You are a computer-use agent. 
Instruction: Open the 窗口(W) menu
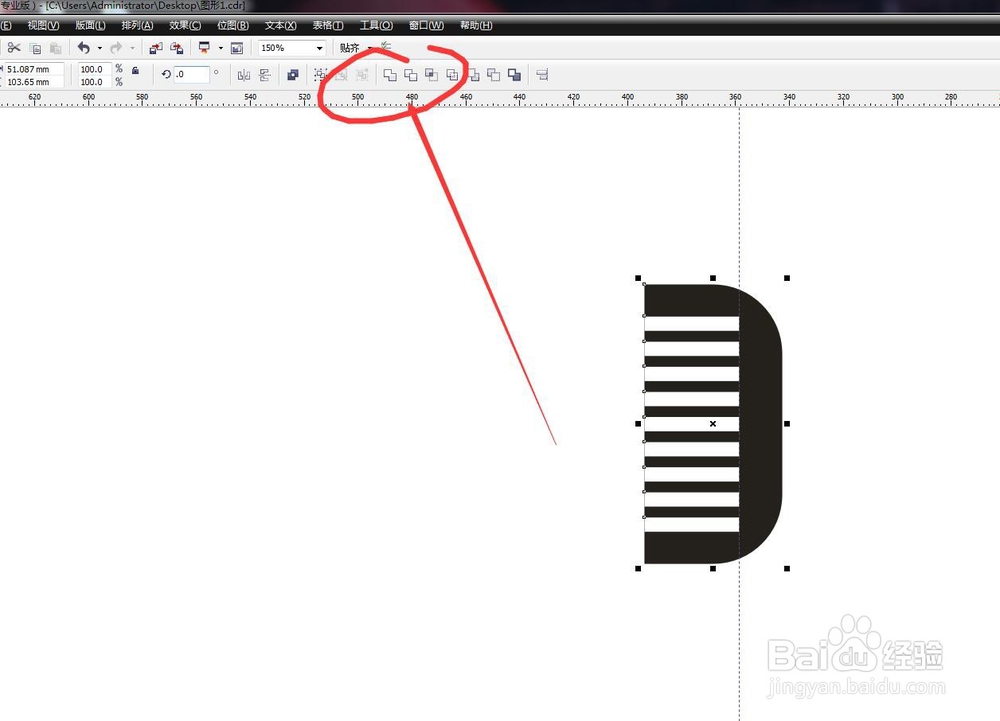[x=426, y=25]
